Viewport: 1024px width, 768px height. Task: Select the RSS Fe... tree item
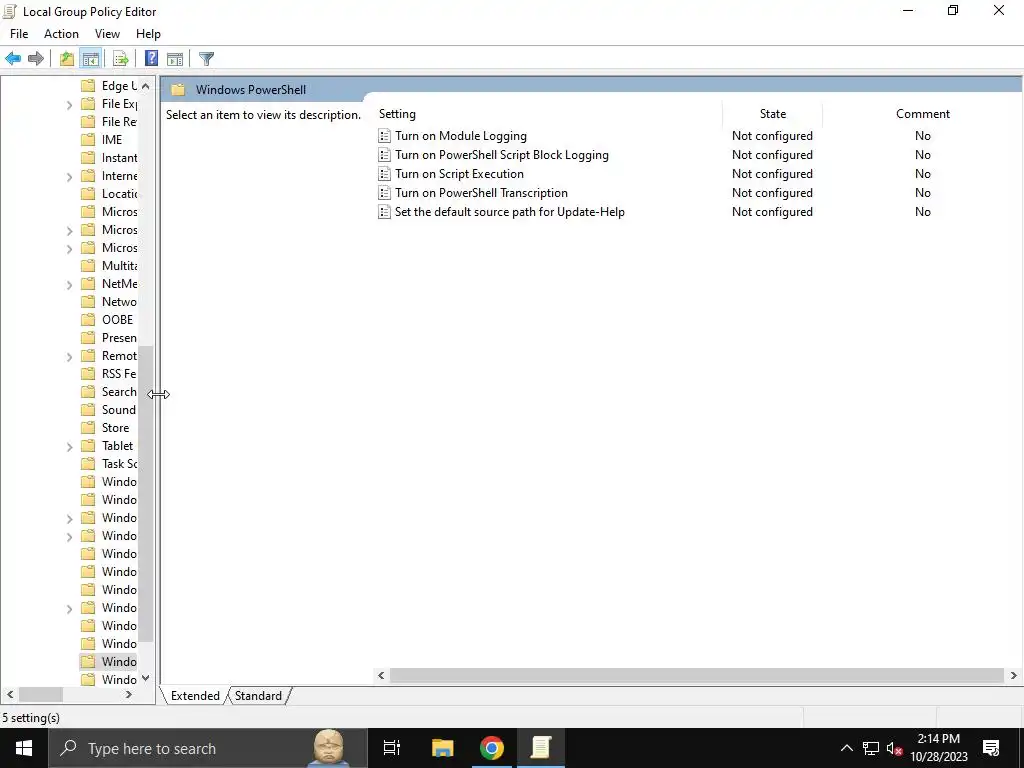pos(109,374)
